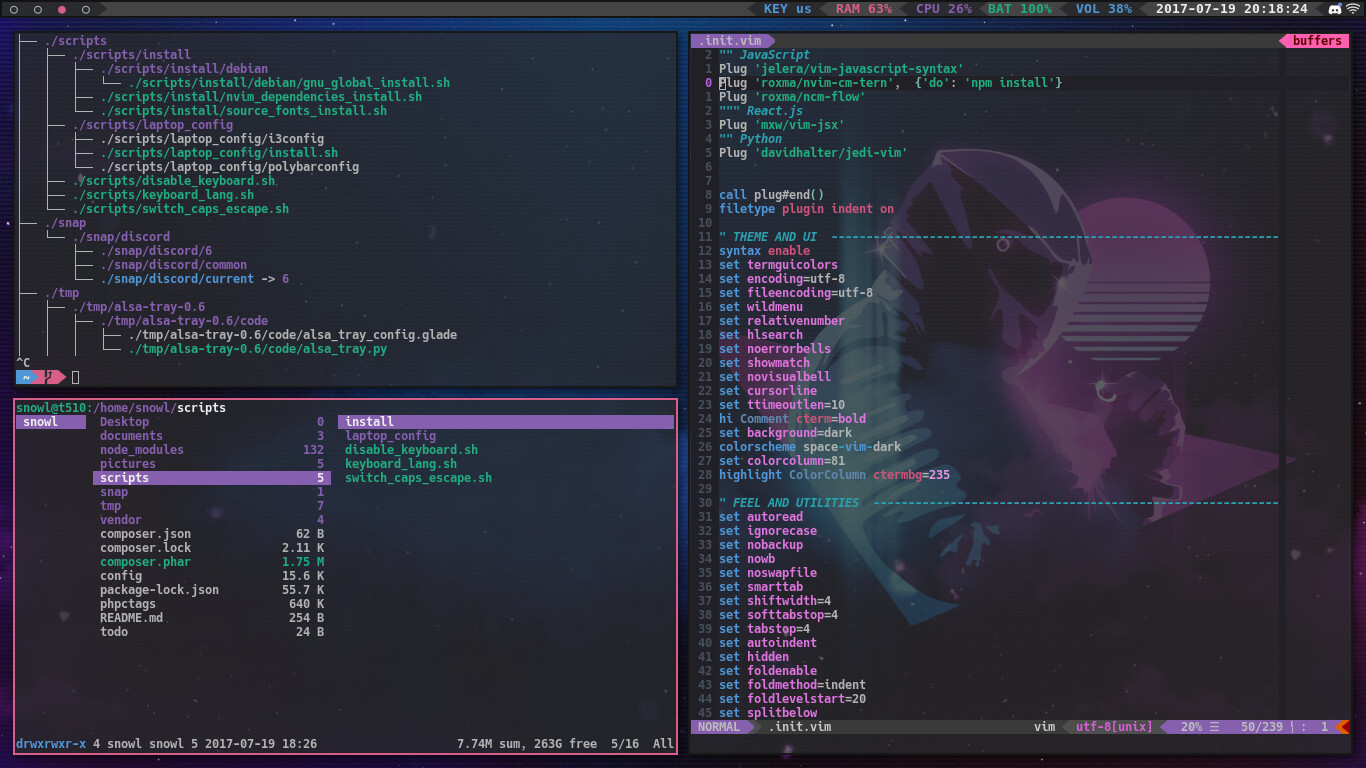Open the node_modules directory in ranger
1366x768 pixels.
tap(141, 450)
